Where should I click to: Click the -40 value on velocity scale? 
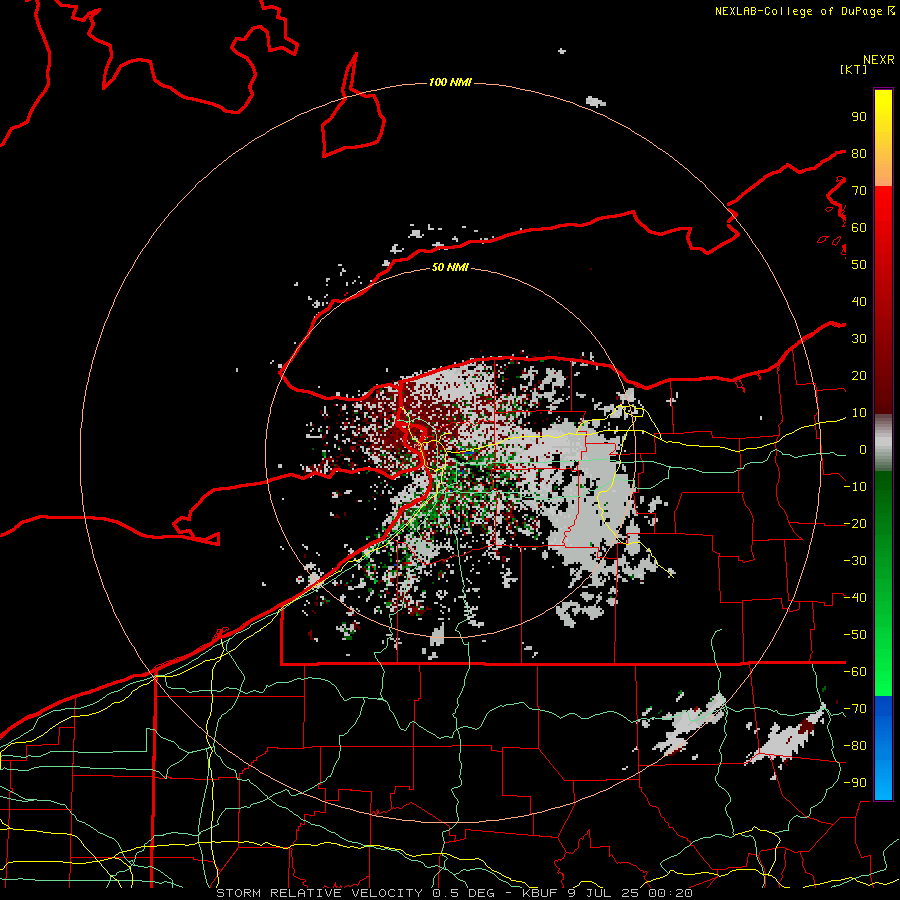coord(855,598)
